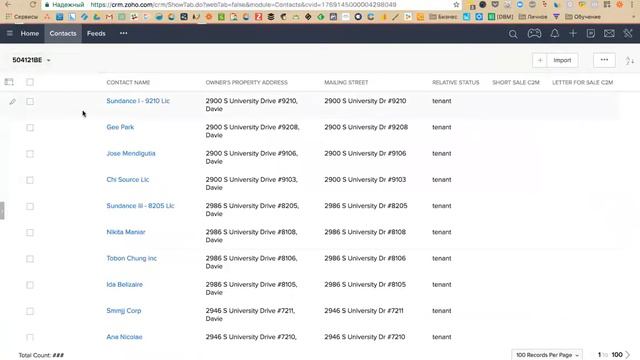Switch to the Contacts tab
The image size is (640, 360).
pyautogui.click(x=63, y=33)
